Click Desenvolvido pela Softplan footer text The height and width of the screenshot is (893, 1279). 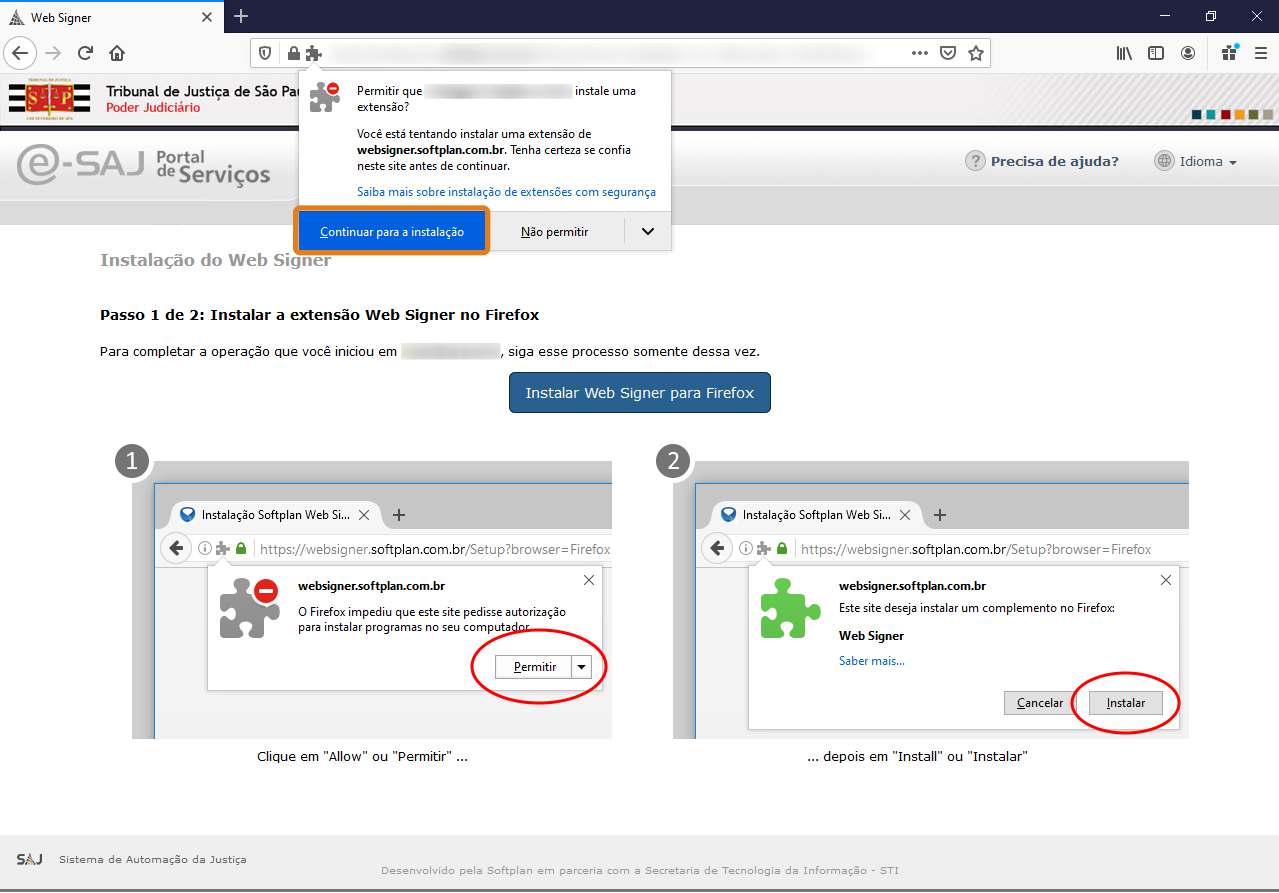point(640,871)
